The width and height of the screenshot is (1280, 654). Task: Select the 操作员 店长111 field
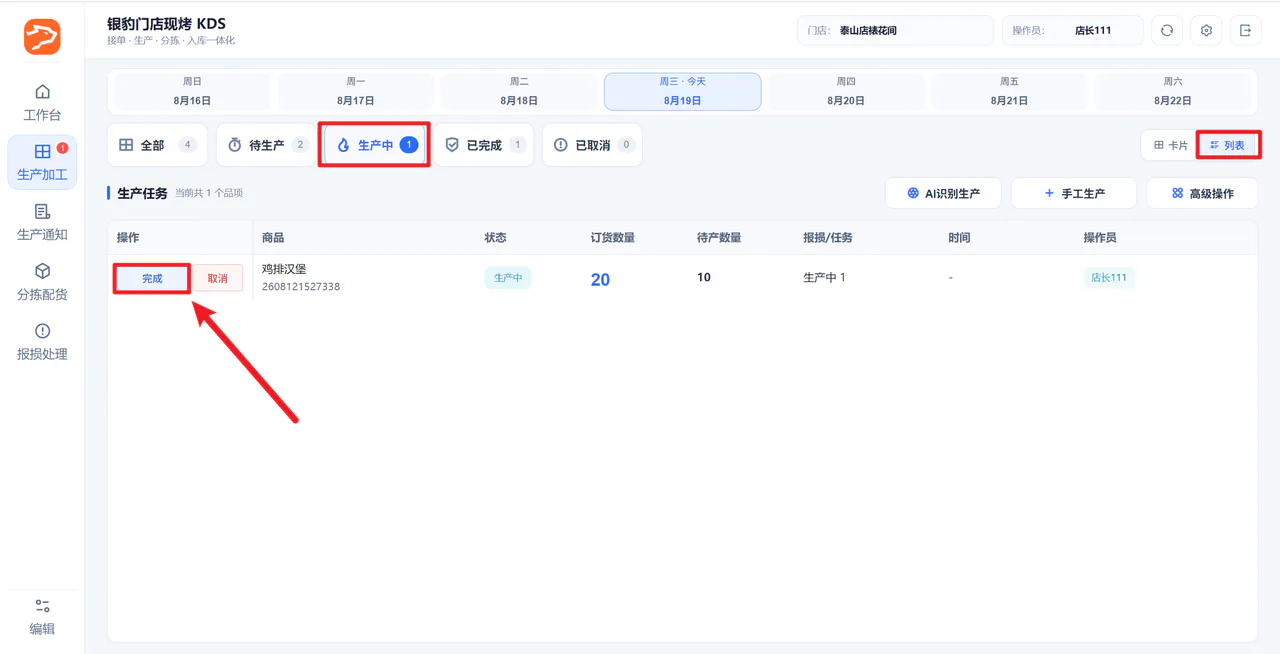(1072, 31)
